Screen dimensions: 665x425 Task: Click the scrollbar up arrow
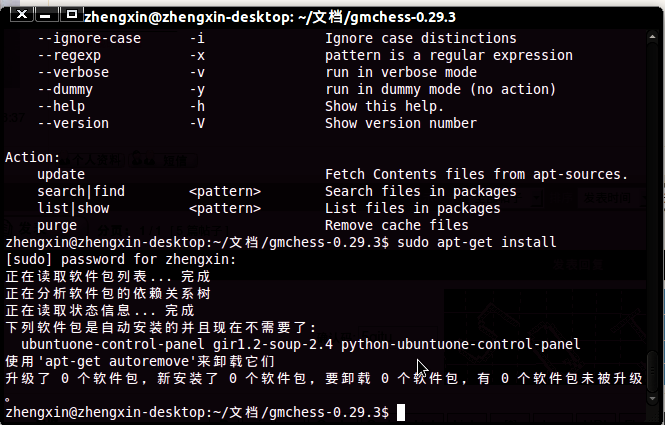coord(653,37)
